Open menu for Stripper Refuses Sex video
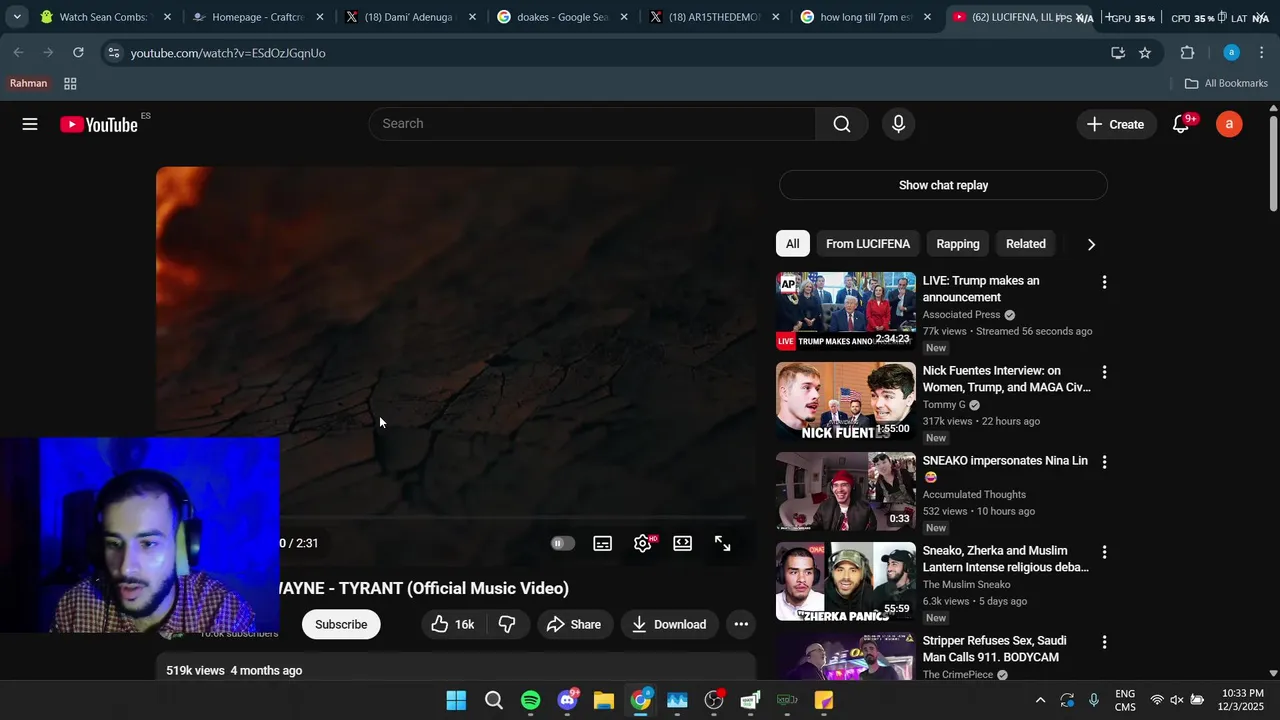Viewport: 1280px width, 720px height. point(1104,642)
